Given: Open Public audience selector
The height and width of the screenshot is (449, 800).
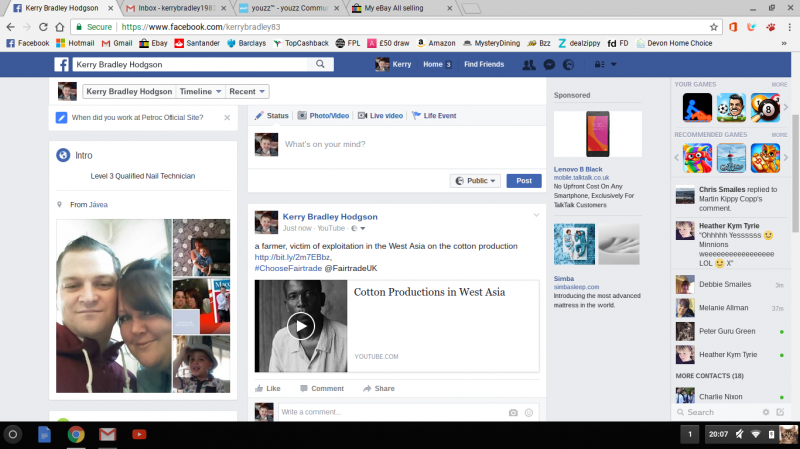Looking at the screenshot, I should tap(475, 181).
